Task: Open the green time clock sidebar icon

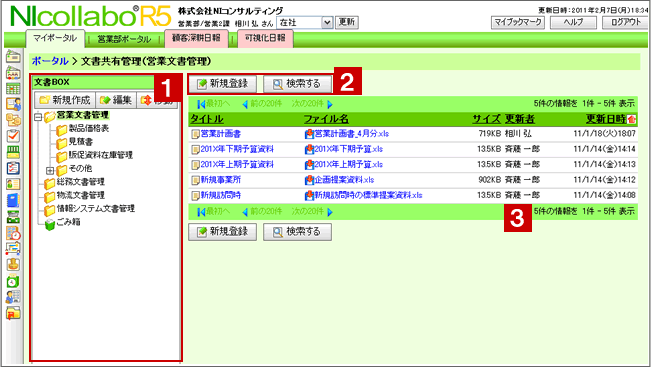Action: click(x=13, y=281)
